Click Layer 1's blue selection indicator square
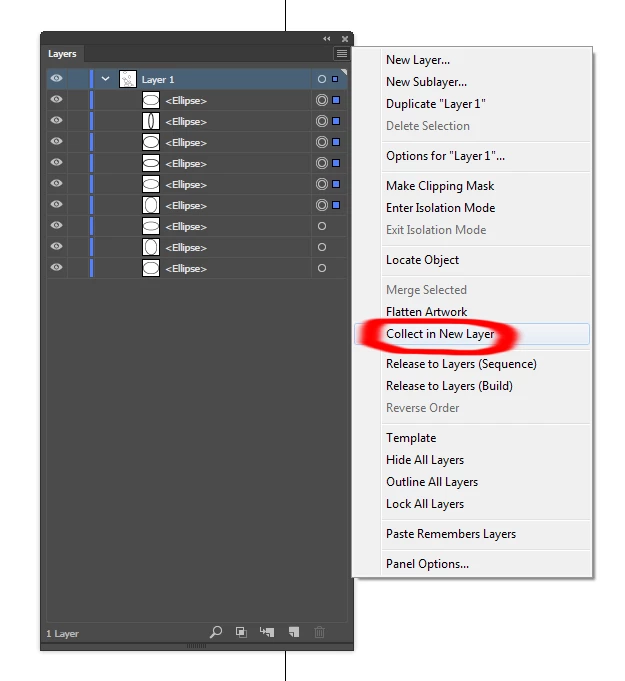 coord(335,79)
